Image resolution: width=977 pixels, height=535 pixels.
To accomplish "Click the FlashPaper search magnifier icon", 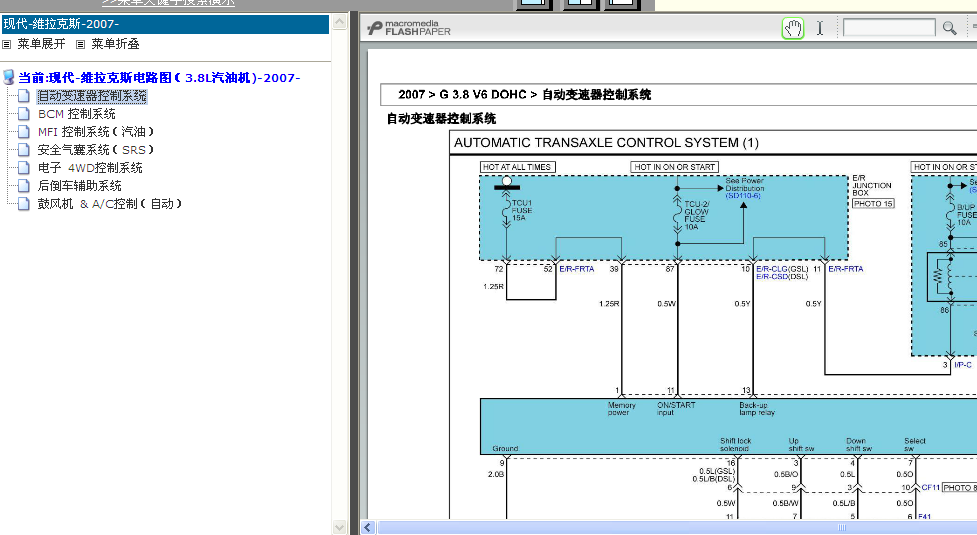I will (x=949, y=28).
